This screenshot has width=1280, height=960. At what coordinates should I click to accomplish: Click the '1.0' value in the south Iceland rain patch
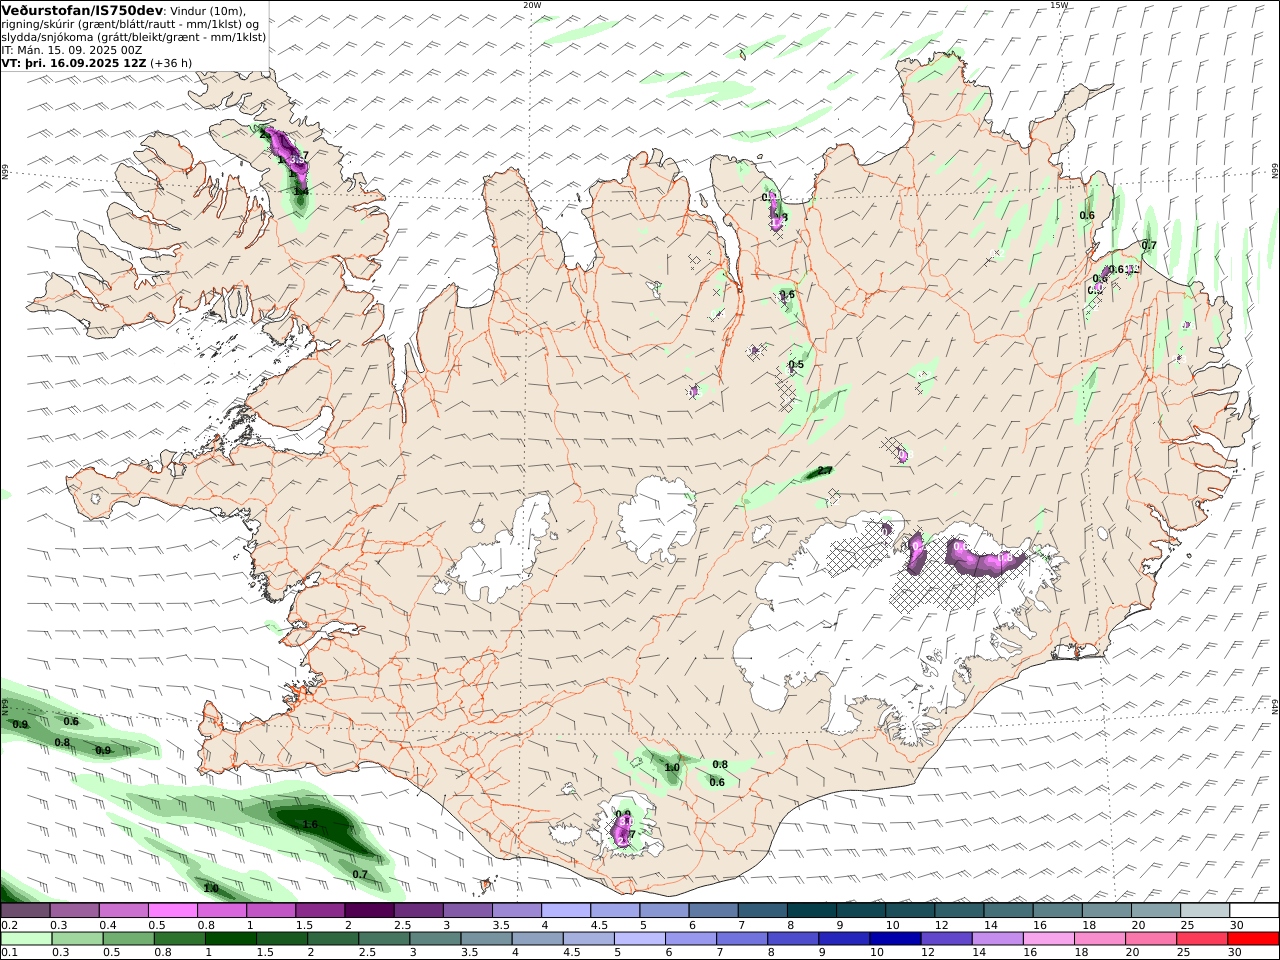pyautogui.click(x=672, y=768)
